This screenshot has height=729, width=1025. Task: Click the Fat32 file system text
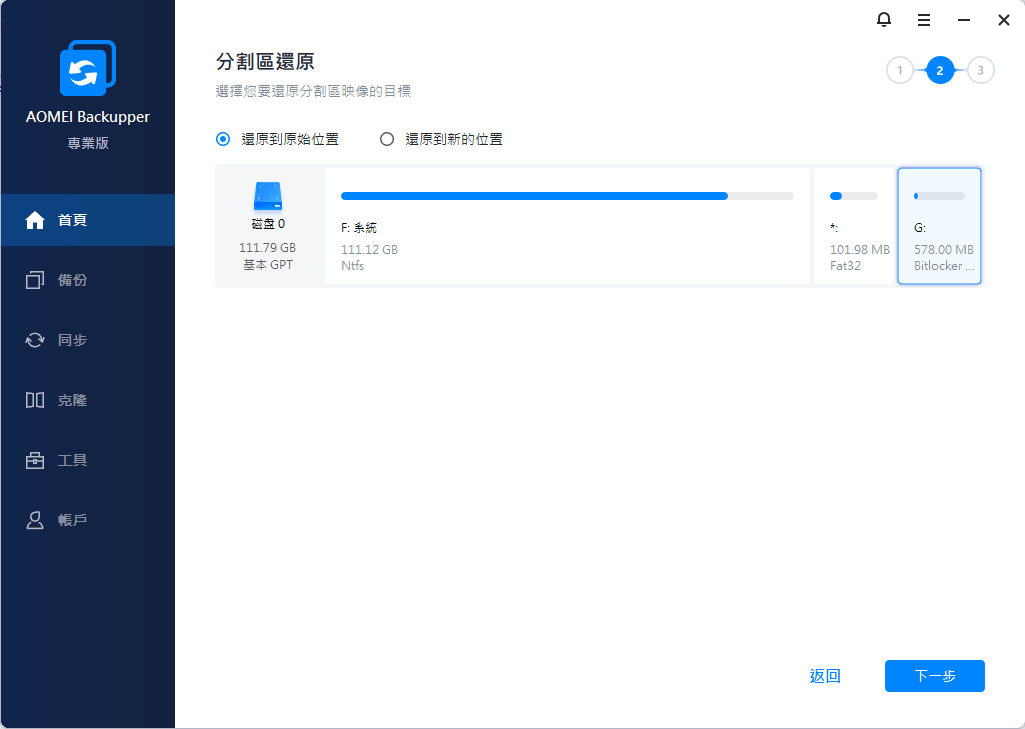pos(845,265)
